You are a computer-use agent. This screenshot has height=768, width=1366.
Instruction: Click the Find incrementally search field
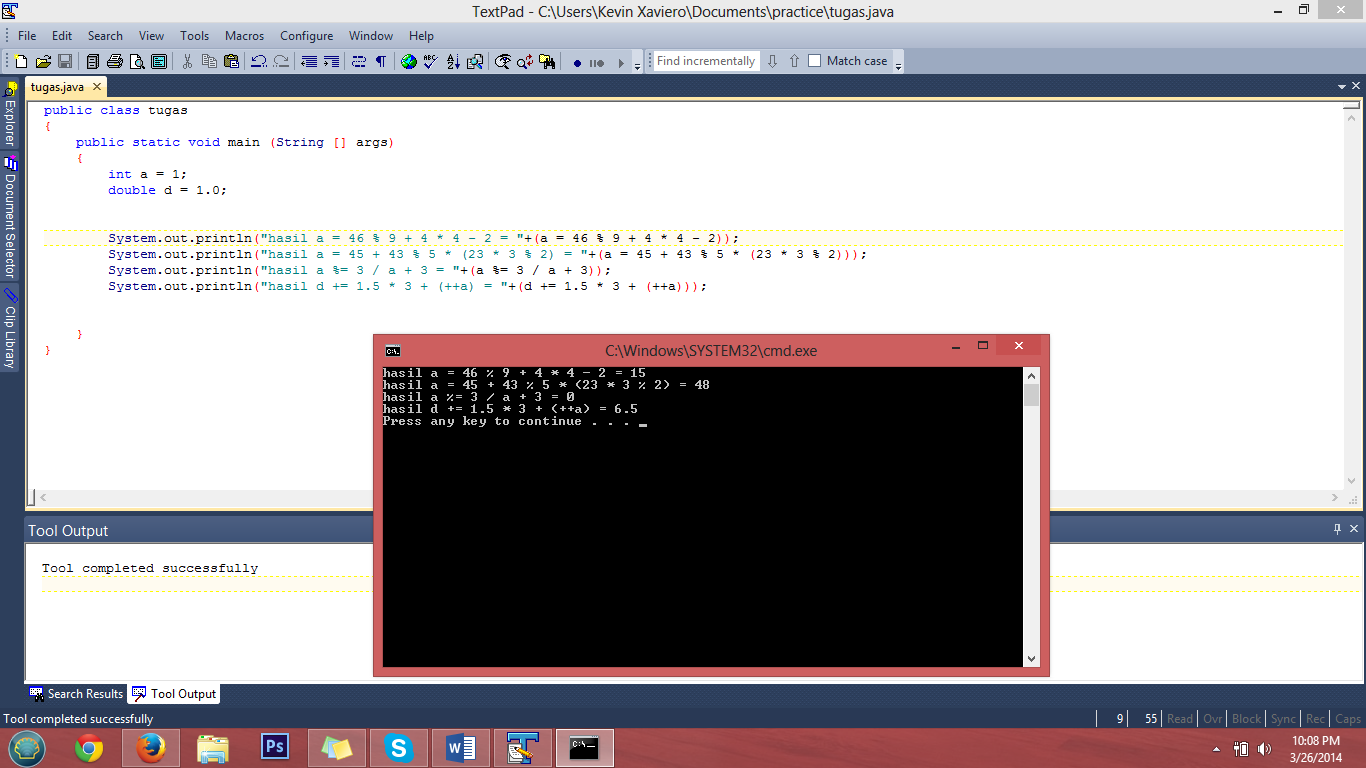point(707,61)
